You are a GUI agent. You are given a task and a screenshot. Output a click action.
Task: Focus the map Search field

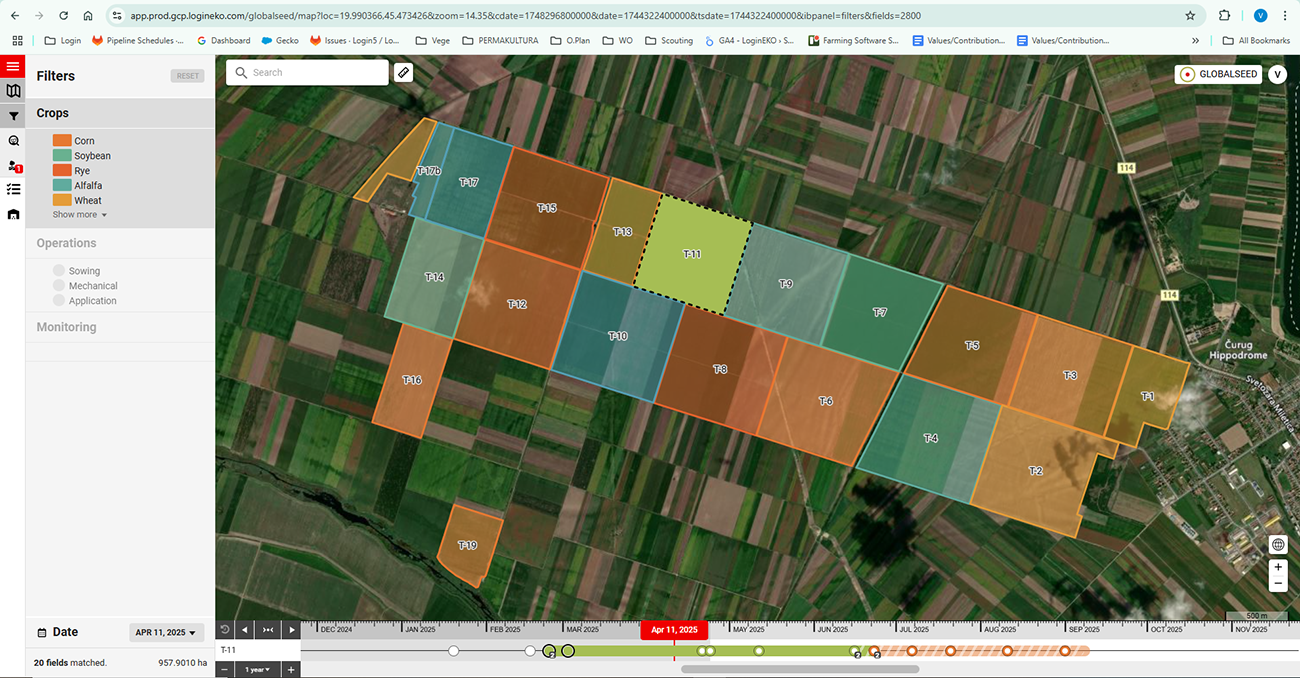pyautogui.click(x=307, y=72)
